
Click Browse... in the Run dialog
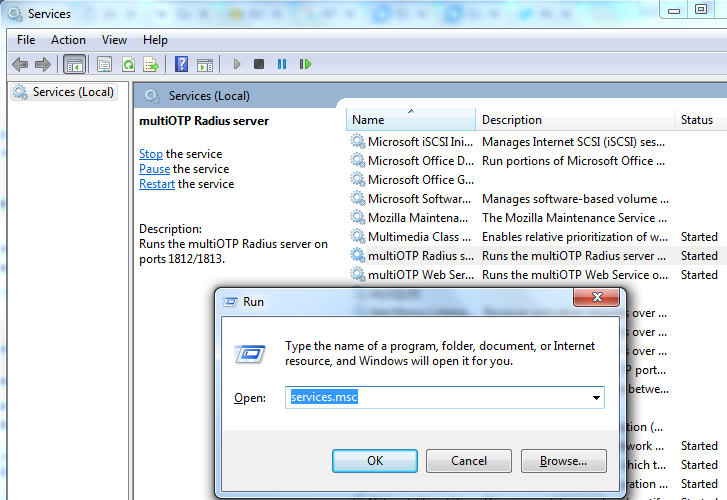[563, 461]
